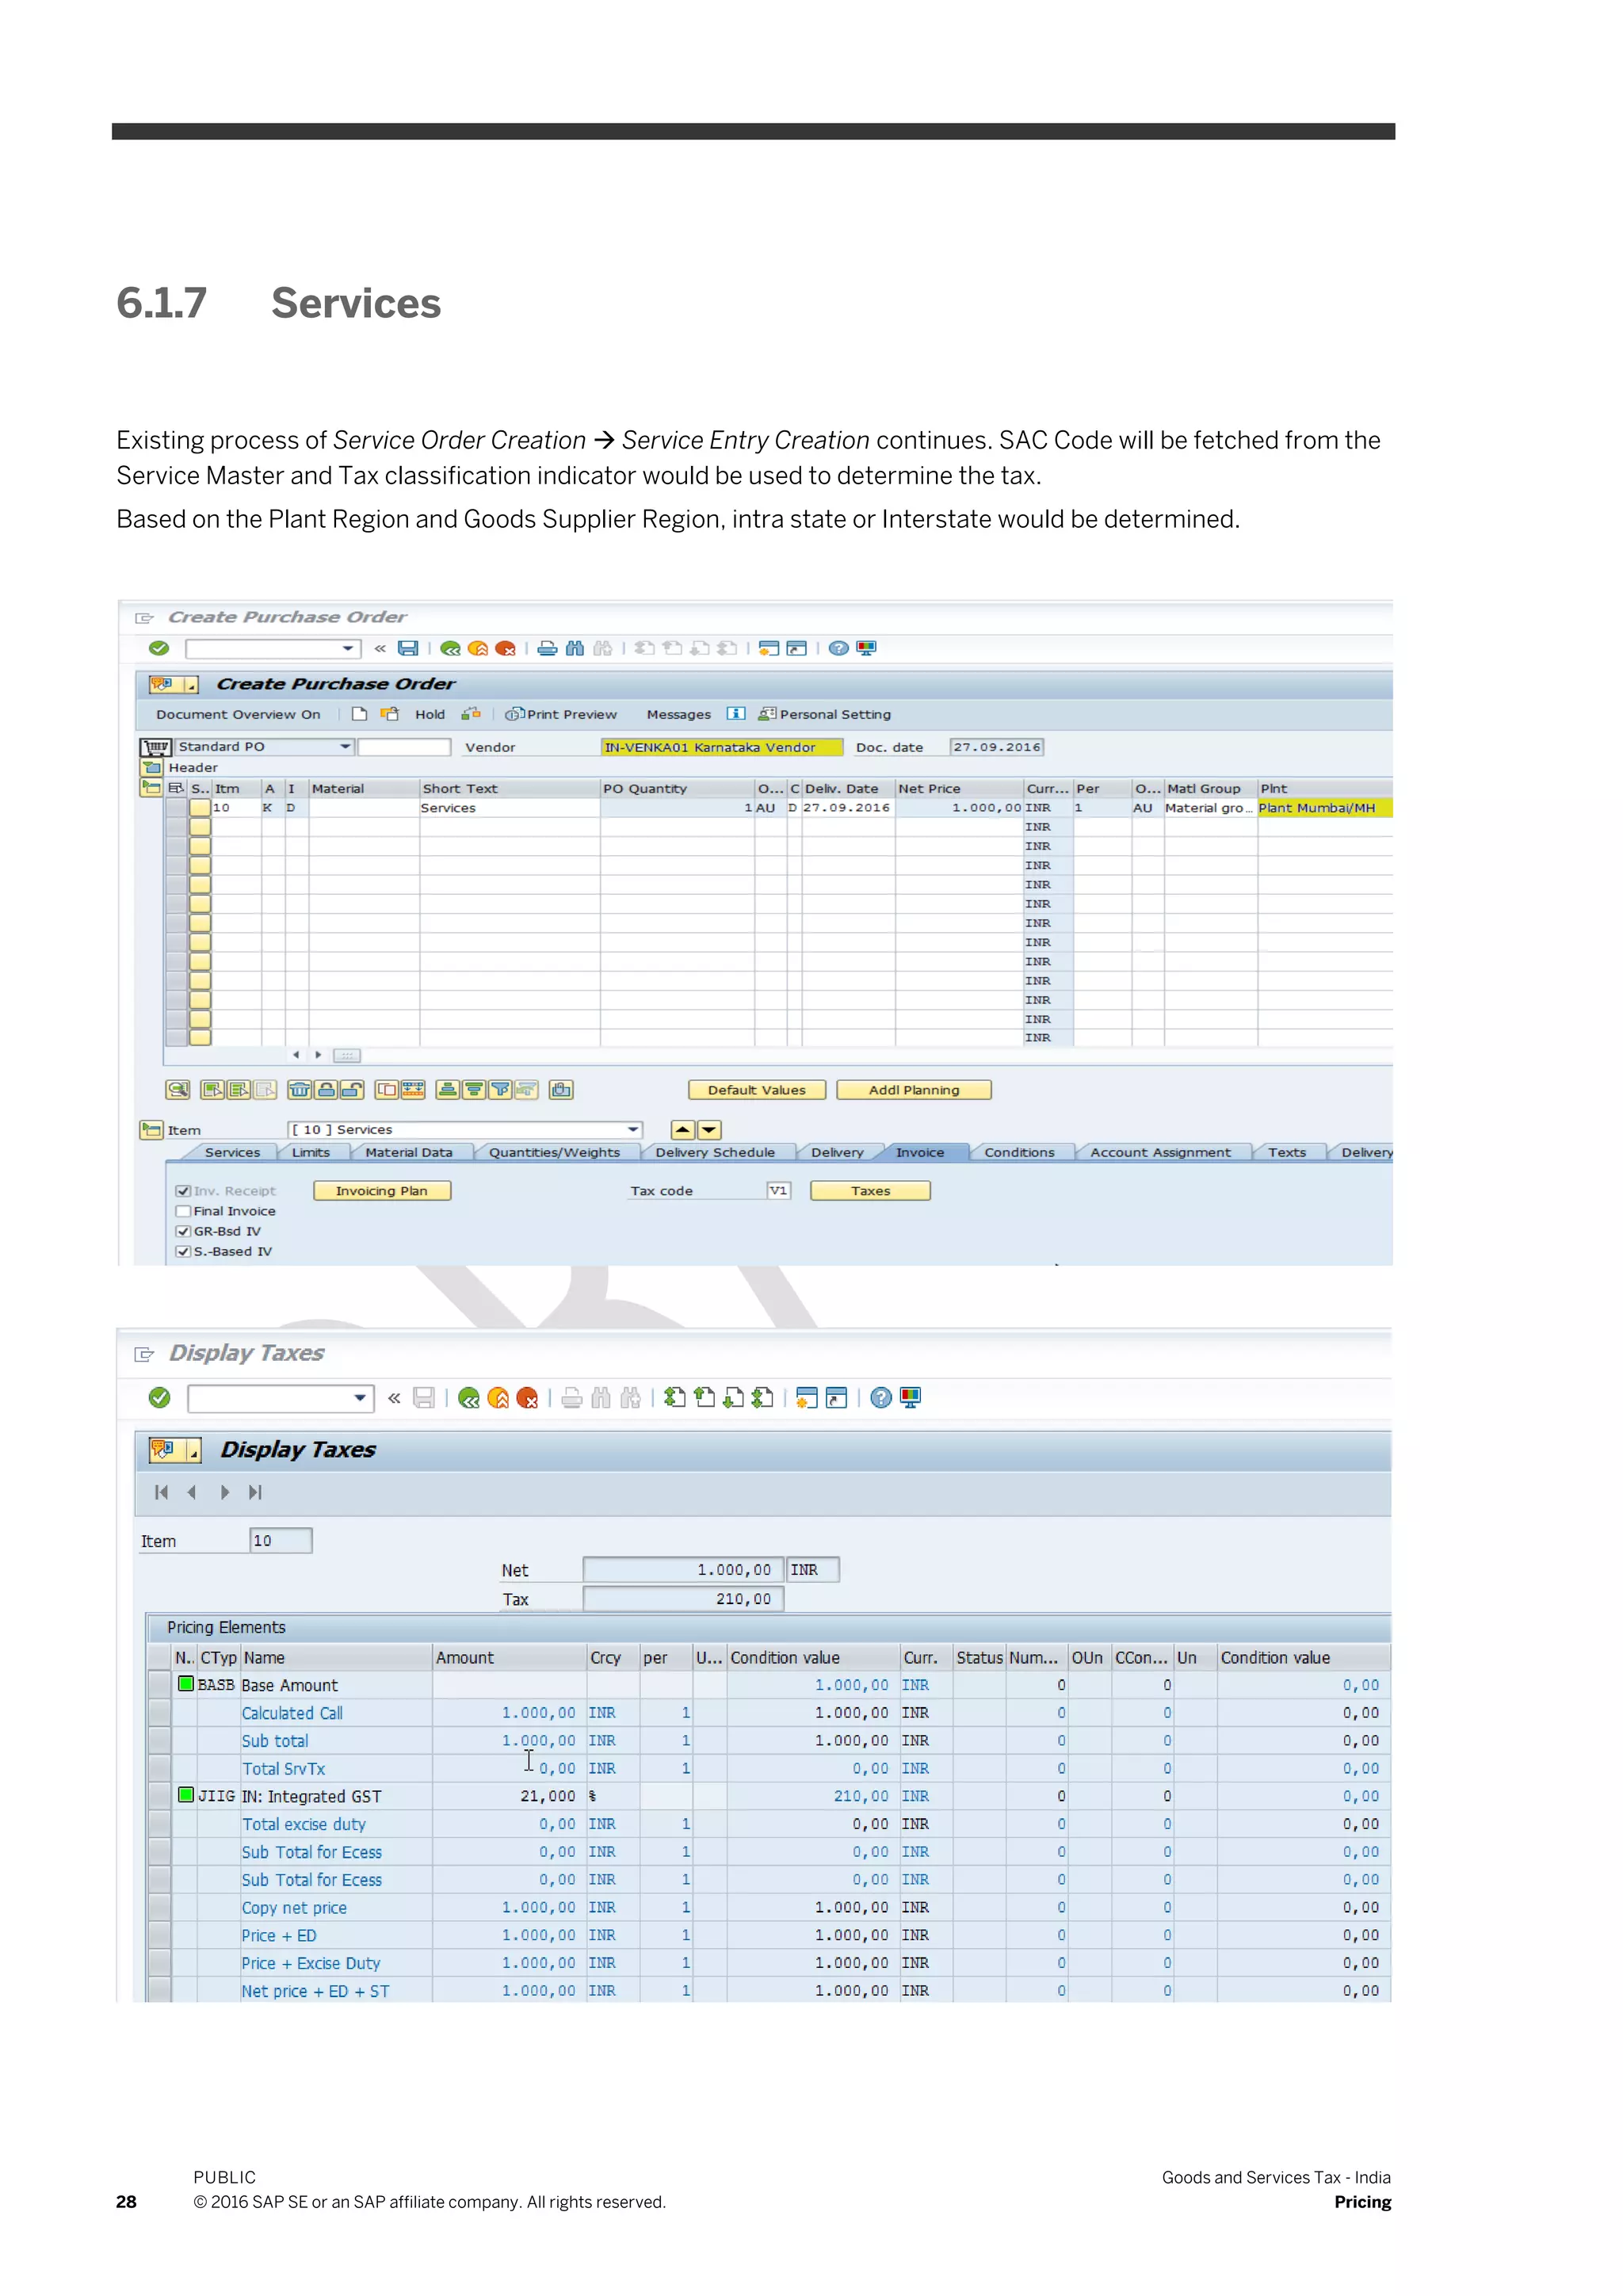The height and width of the screenshot is (2296, 1623).
Task: Click the Doc. date field 27.09.2016
Action: pyautogui.click(x=997, y=747)
